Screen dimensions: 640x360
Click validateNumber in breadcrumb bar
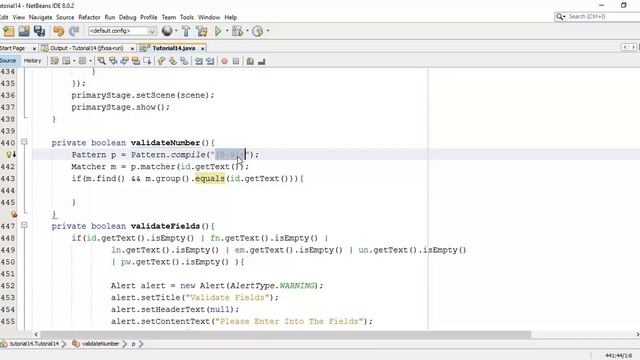coord(100,344)
